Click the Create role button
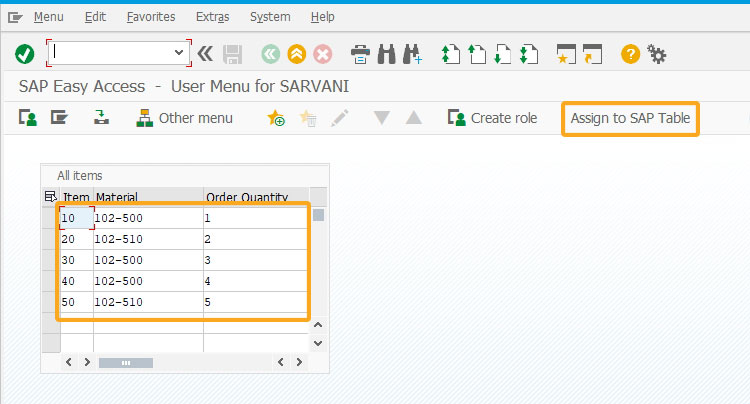The image size is (750, 404). 492,118
